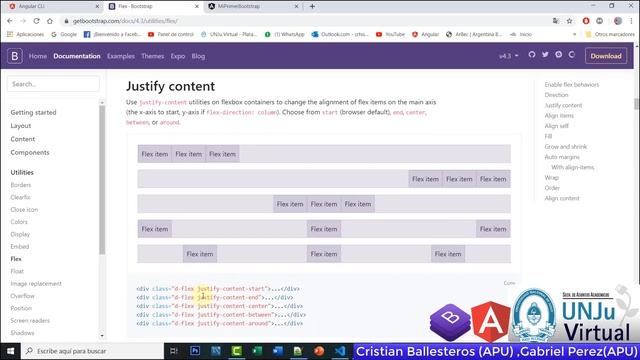Click the browser address bar URL
The width and height of the screenshot is (640, 360).
point(125,21)
